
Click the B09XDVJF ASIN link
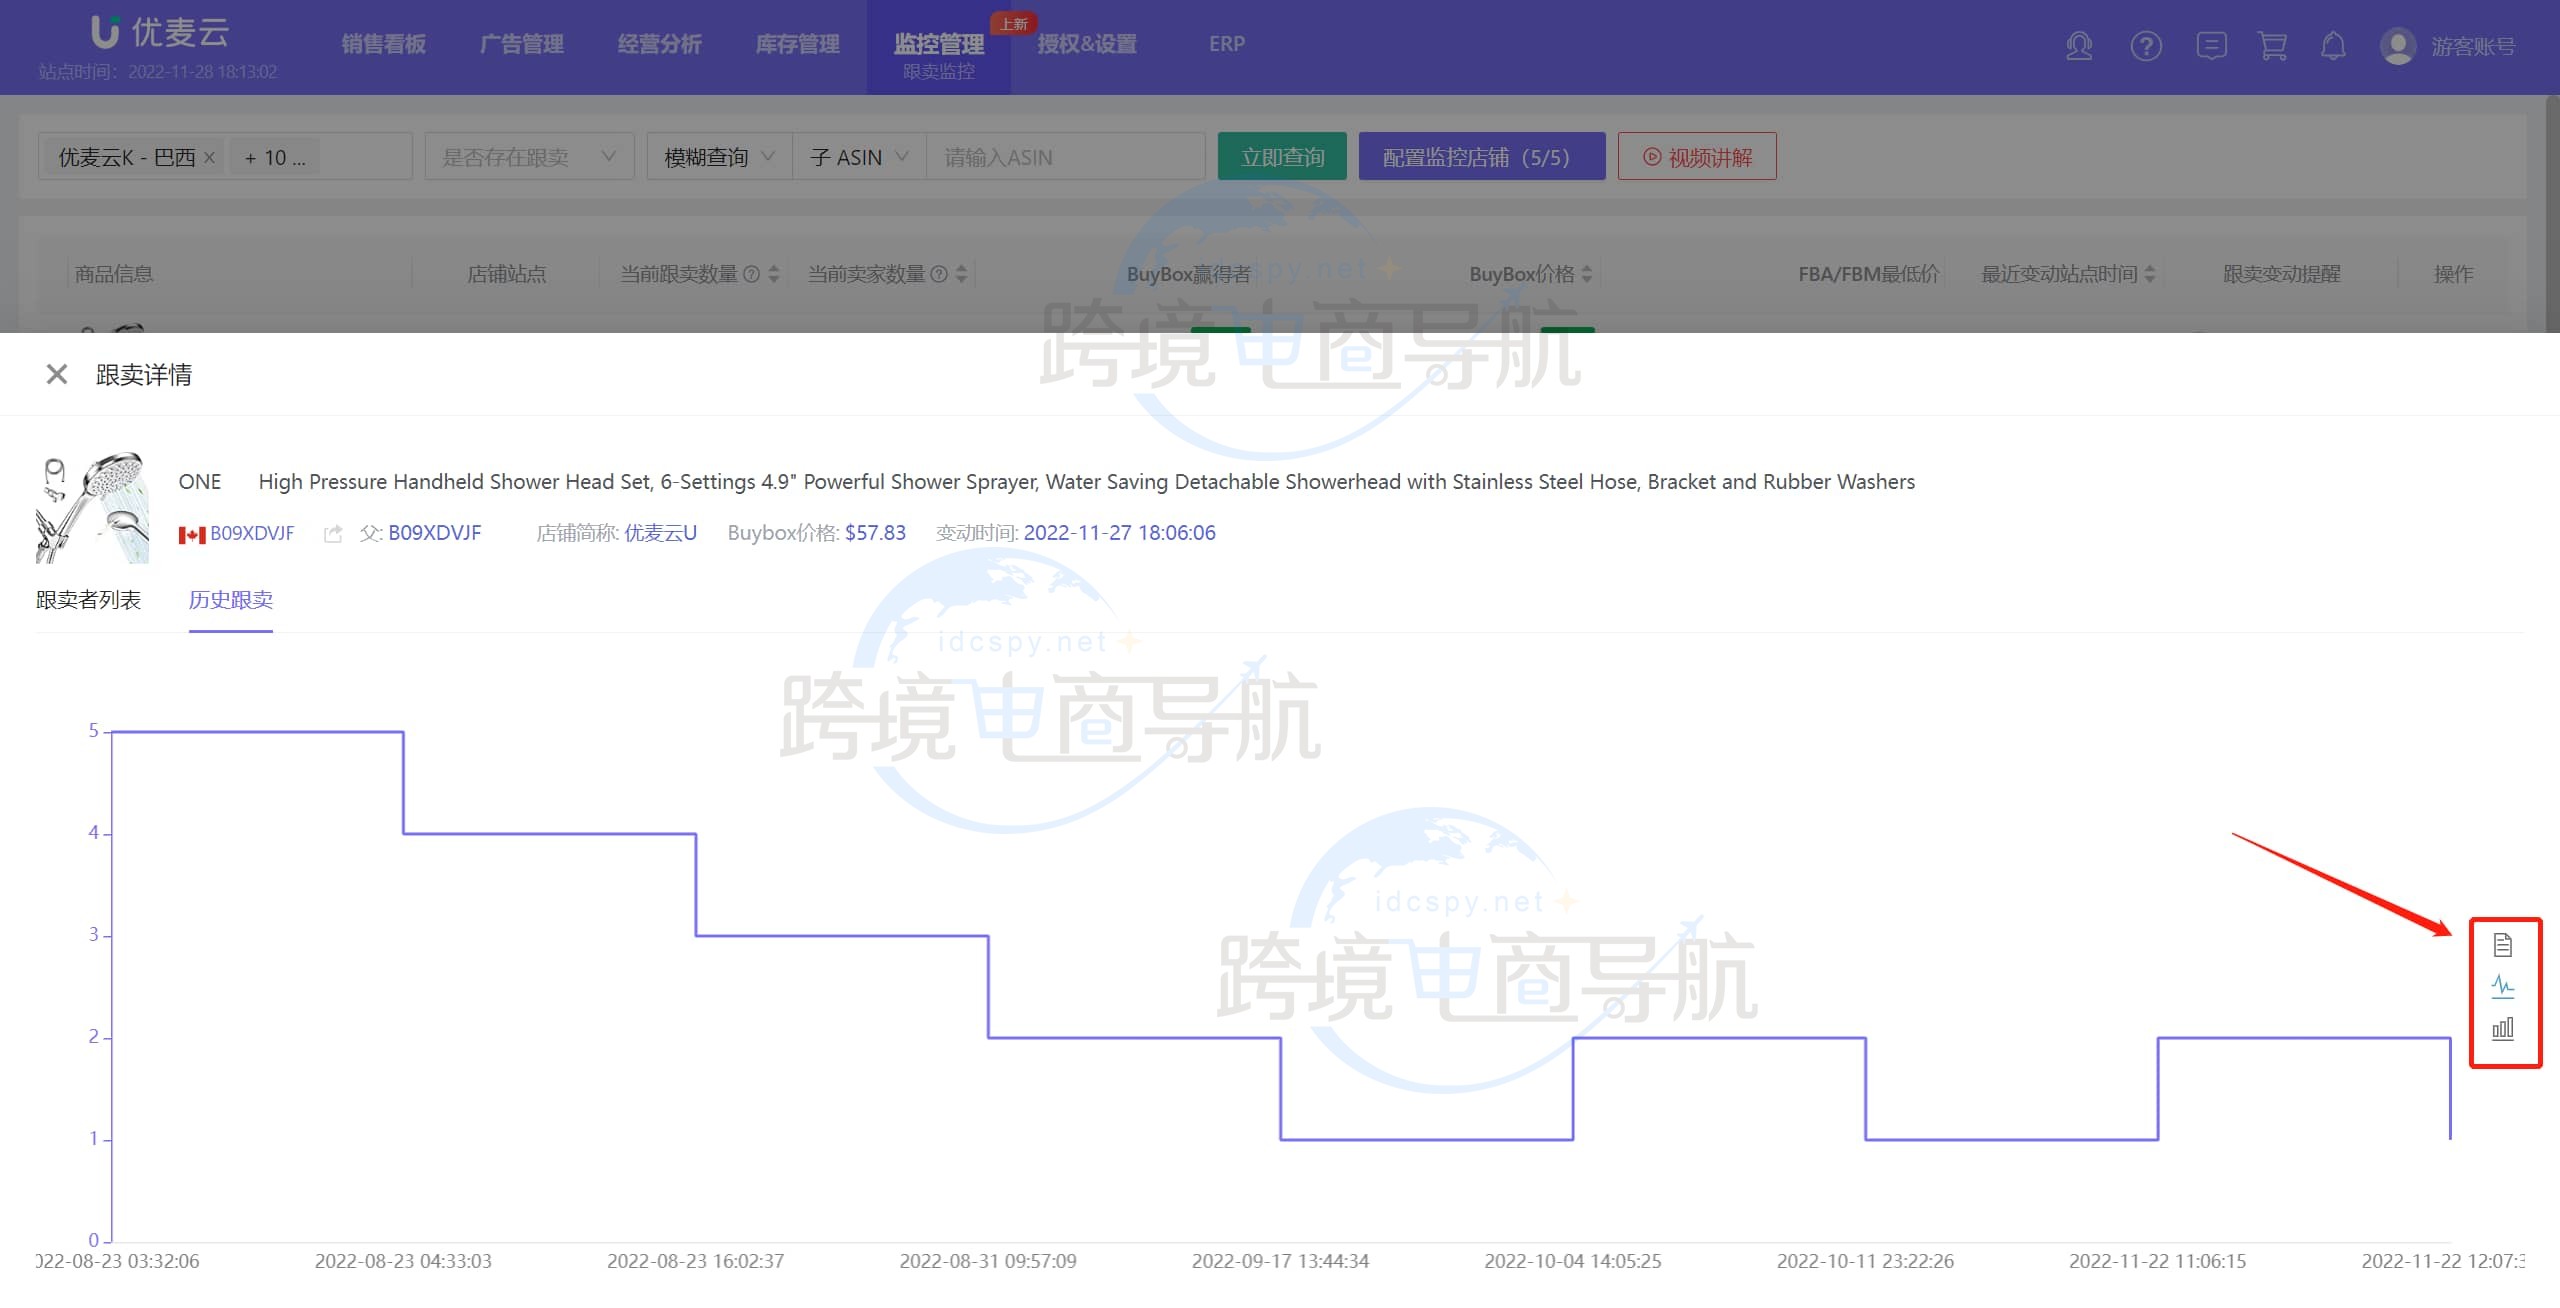coord(252,533)
